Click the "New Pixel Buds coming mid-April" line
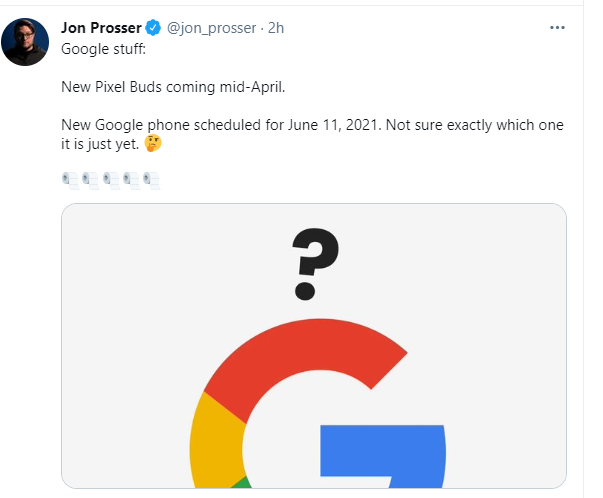The image size is (603, 498). coord(173,86)
